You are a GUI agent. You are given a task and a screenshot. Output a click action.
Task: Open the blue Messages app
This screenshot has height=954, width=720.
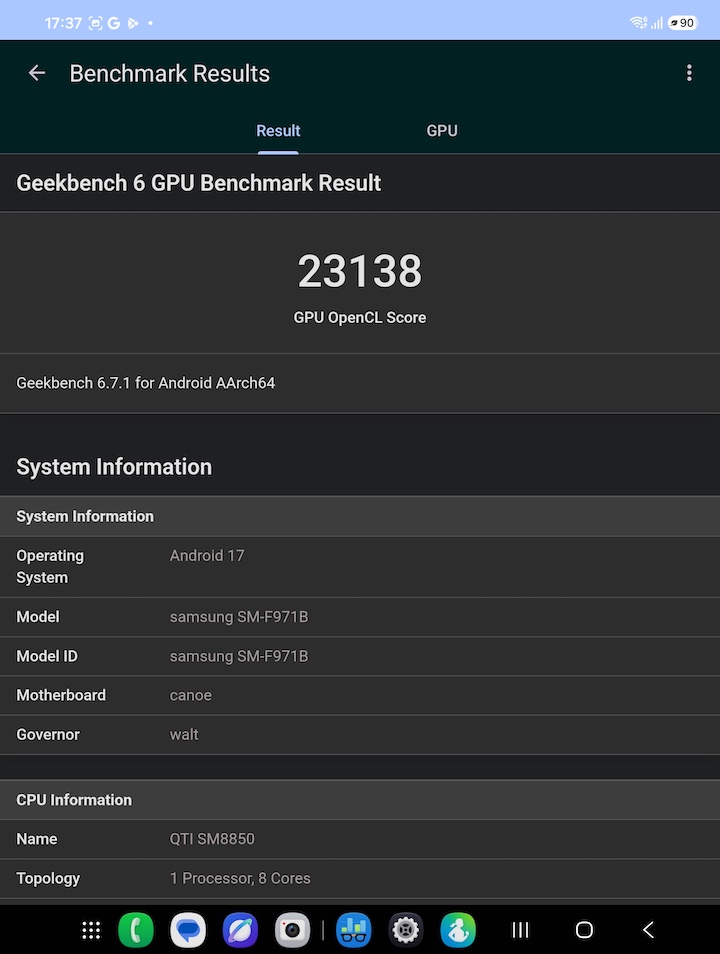(188, 930)
